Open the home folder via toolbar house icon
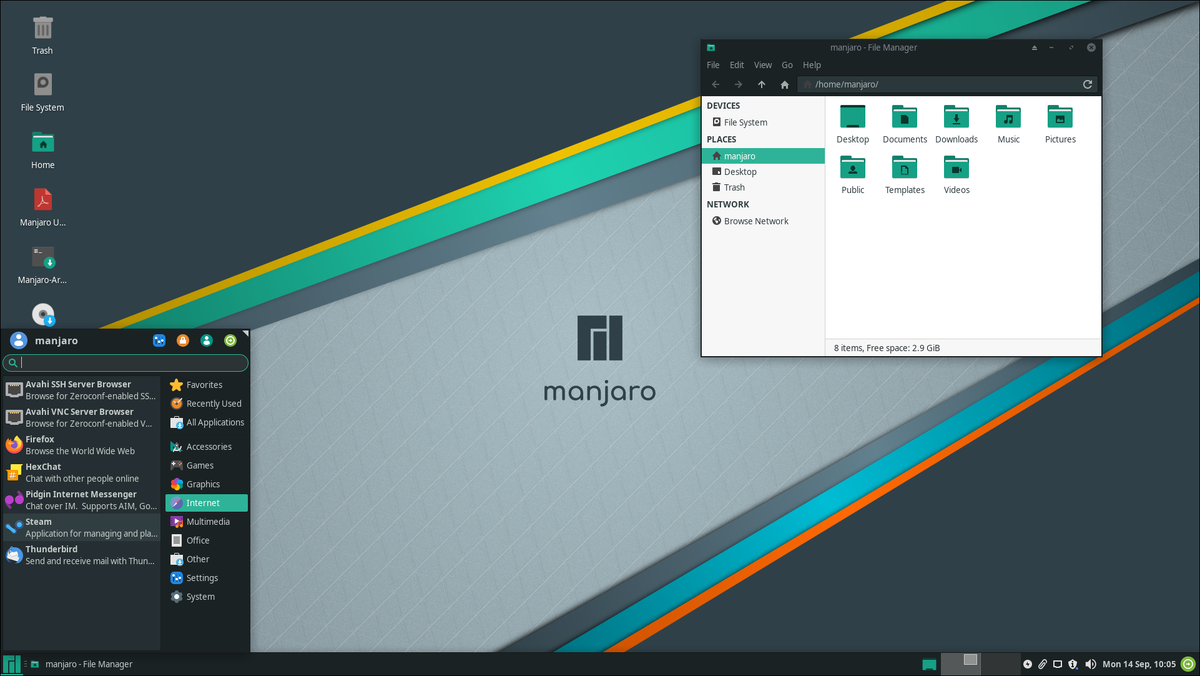 pos(784,84)
